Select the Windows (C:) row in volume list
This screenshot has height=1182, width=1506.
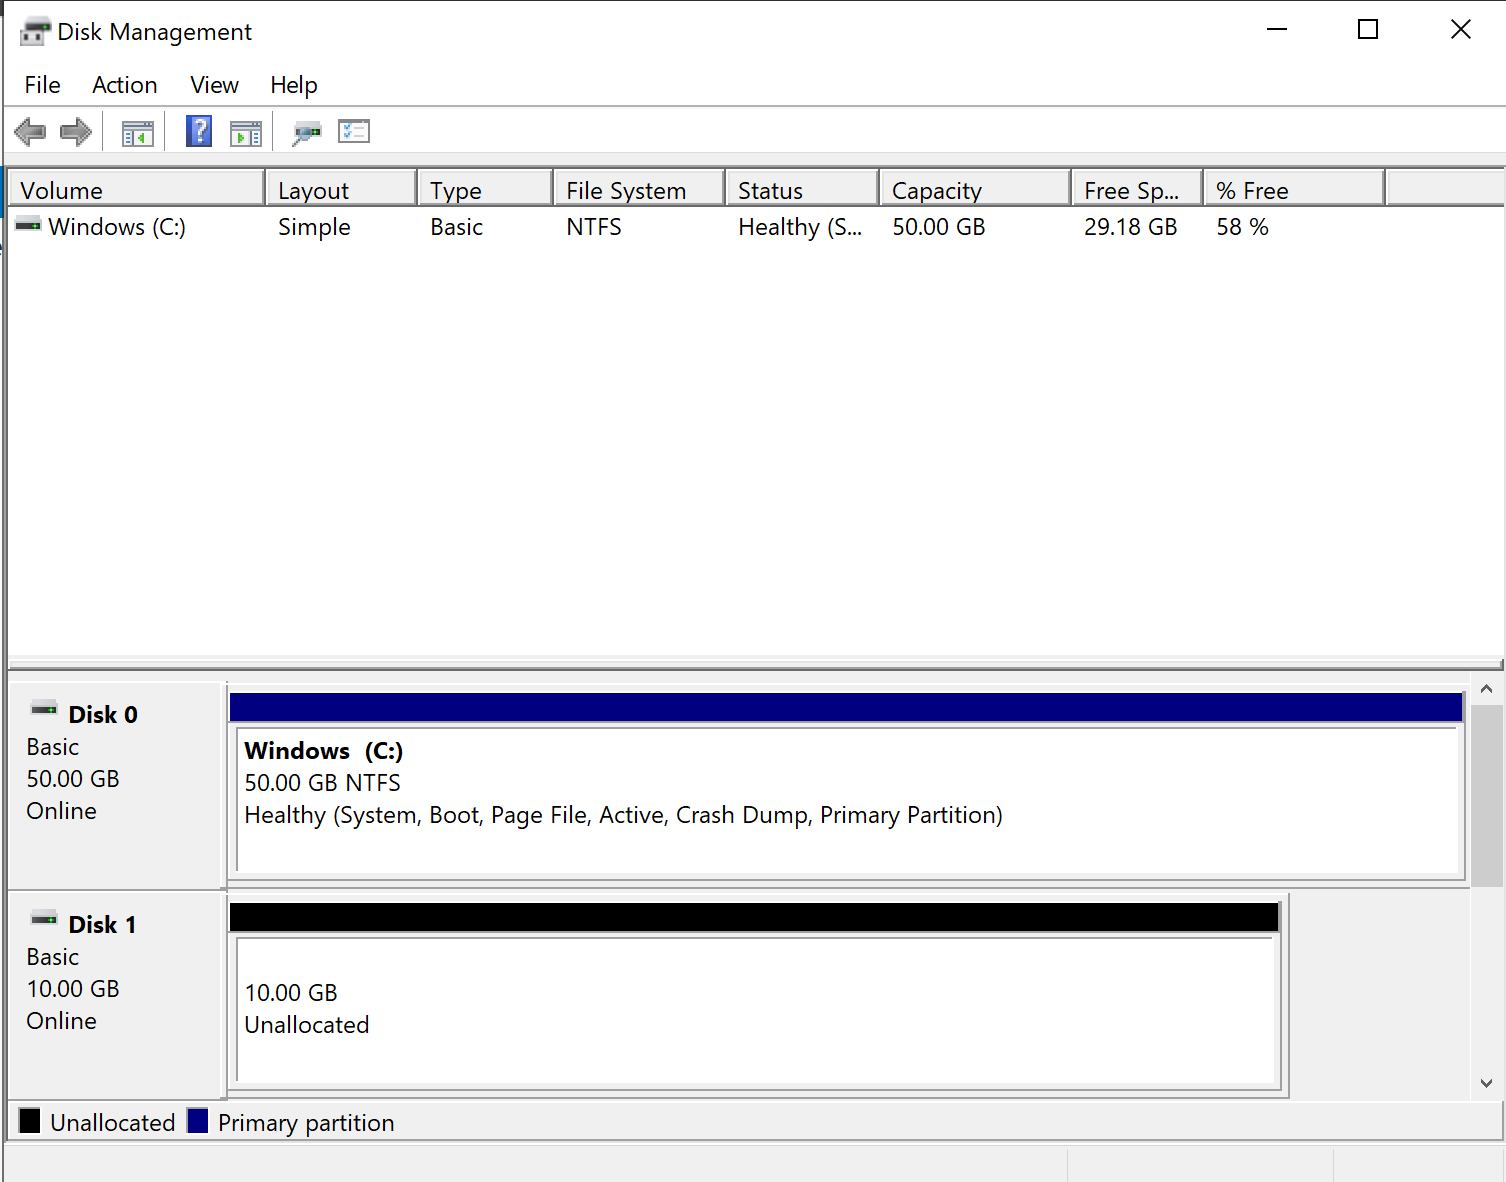[116, 227]
